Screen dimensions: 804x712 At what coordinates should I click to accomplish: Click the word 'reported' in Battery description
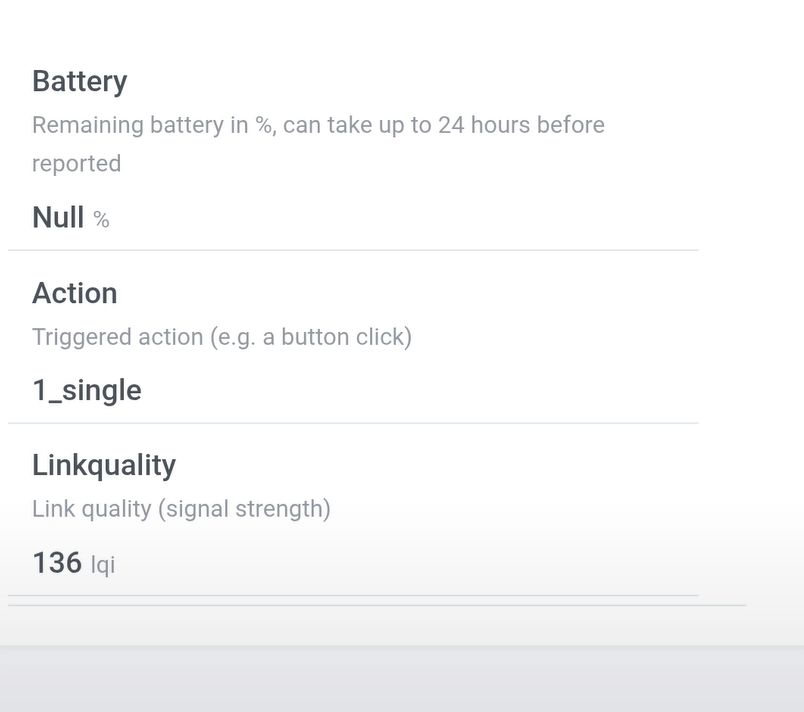76,163
